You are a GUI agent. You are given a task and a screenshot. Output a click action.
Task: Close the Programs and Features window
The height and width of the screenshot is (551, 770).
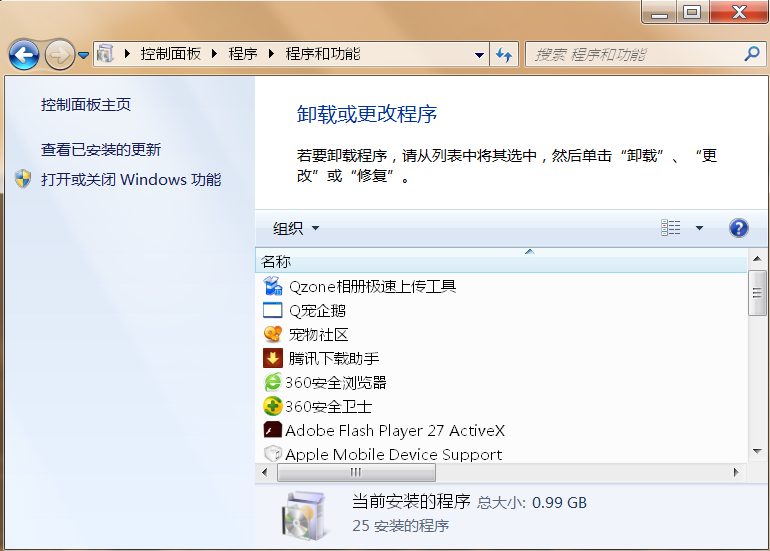[739, 12]
